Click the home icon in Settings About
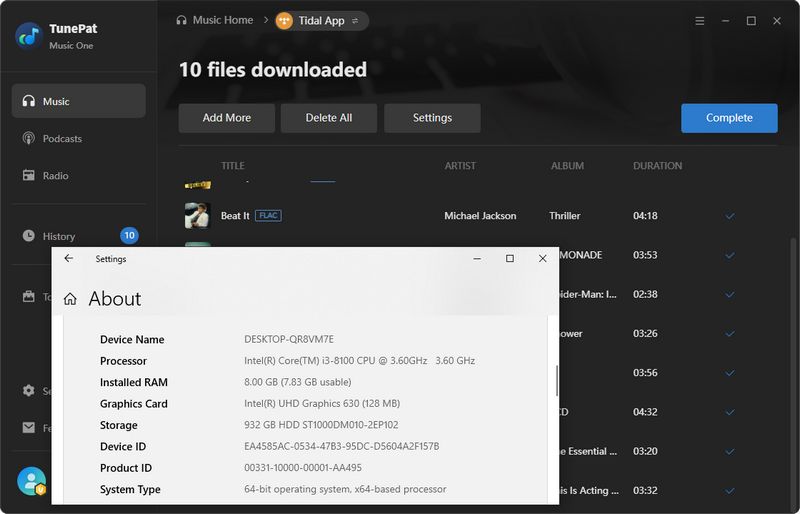Screen dimensions: 800x514 (x=70, y=299)
